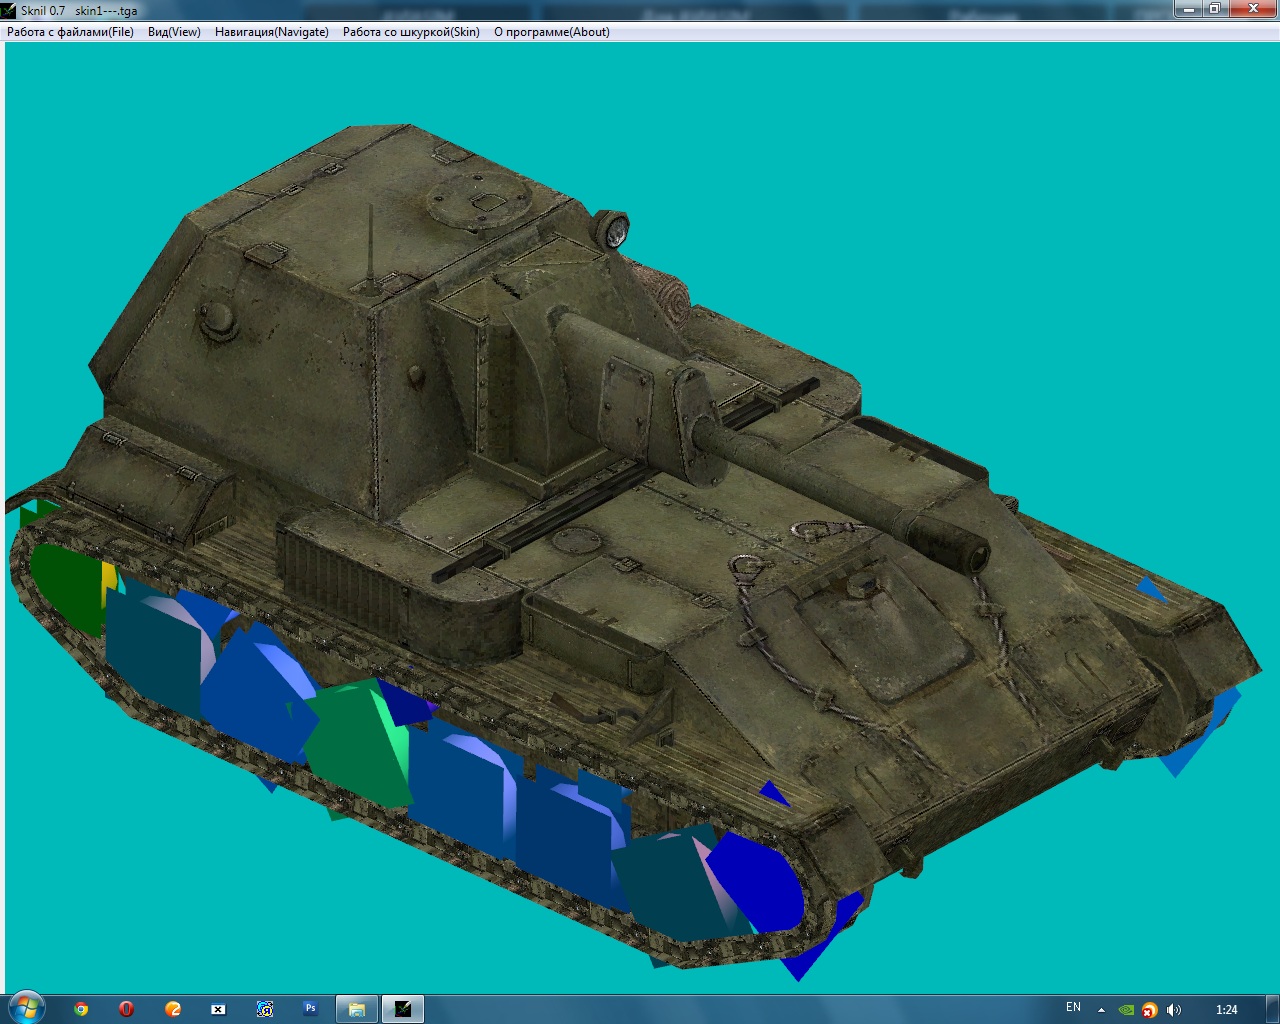The image size is (1280, 1024).
Task: Restore down the Sknil window
Action: pyautogui.click(x=1214, y=9)
